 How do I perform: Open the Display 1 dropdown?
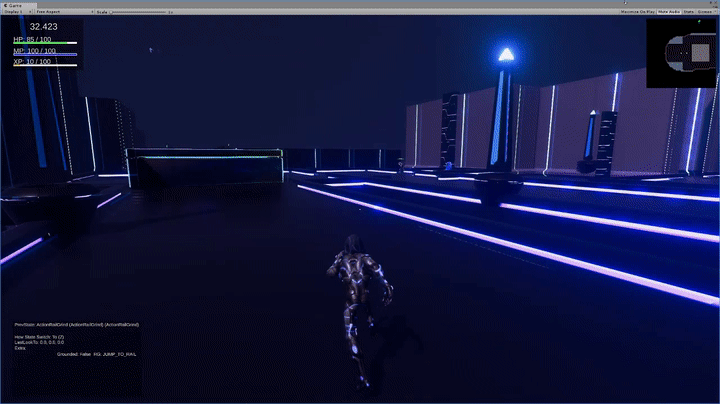coord(18,12)
